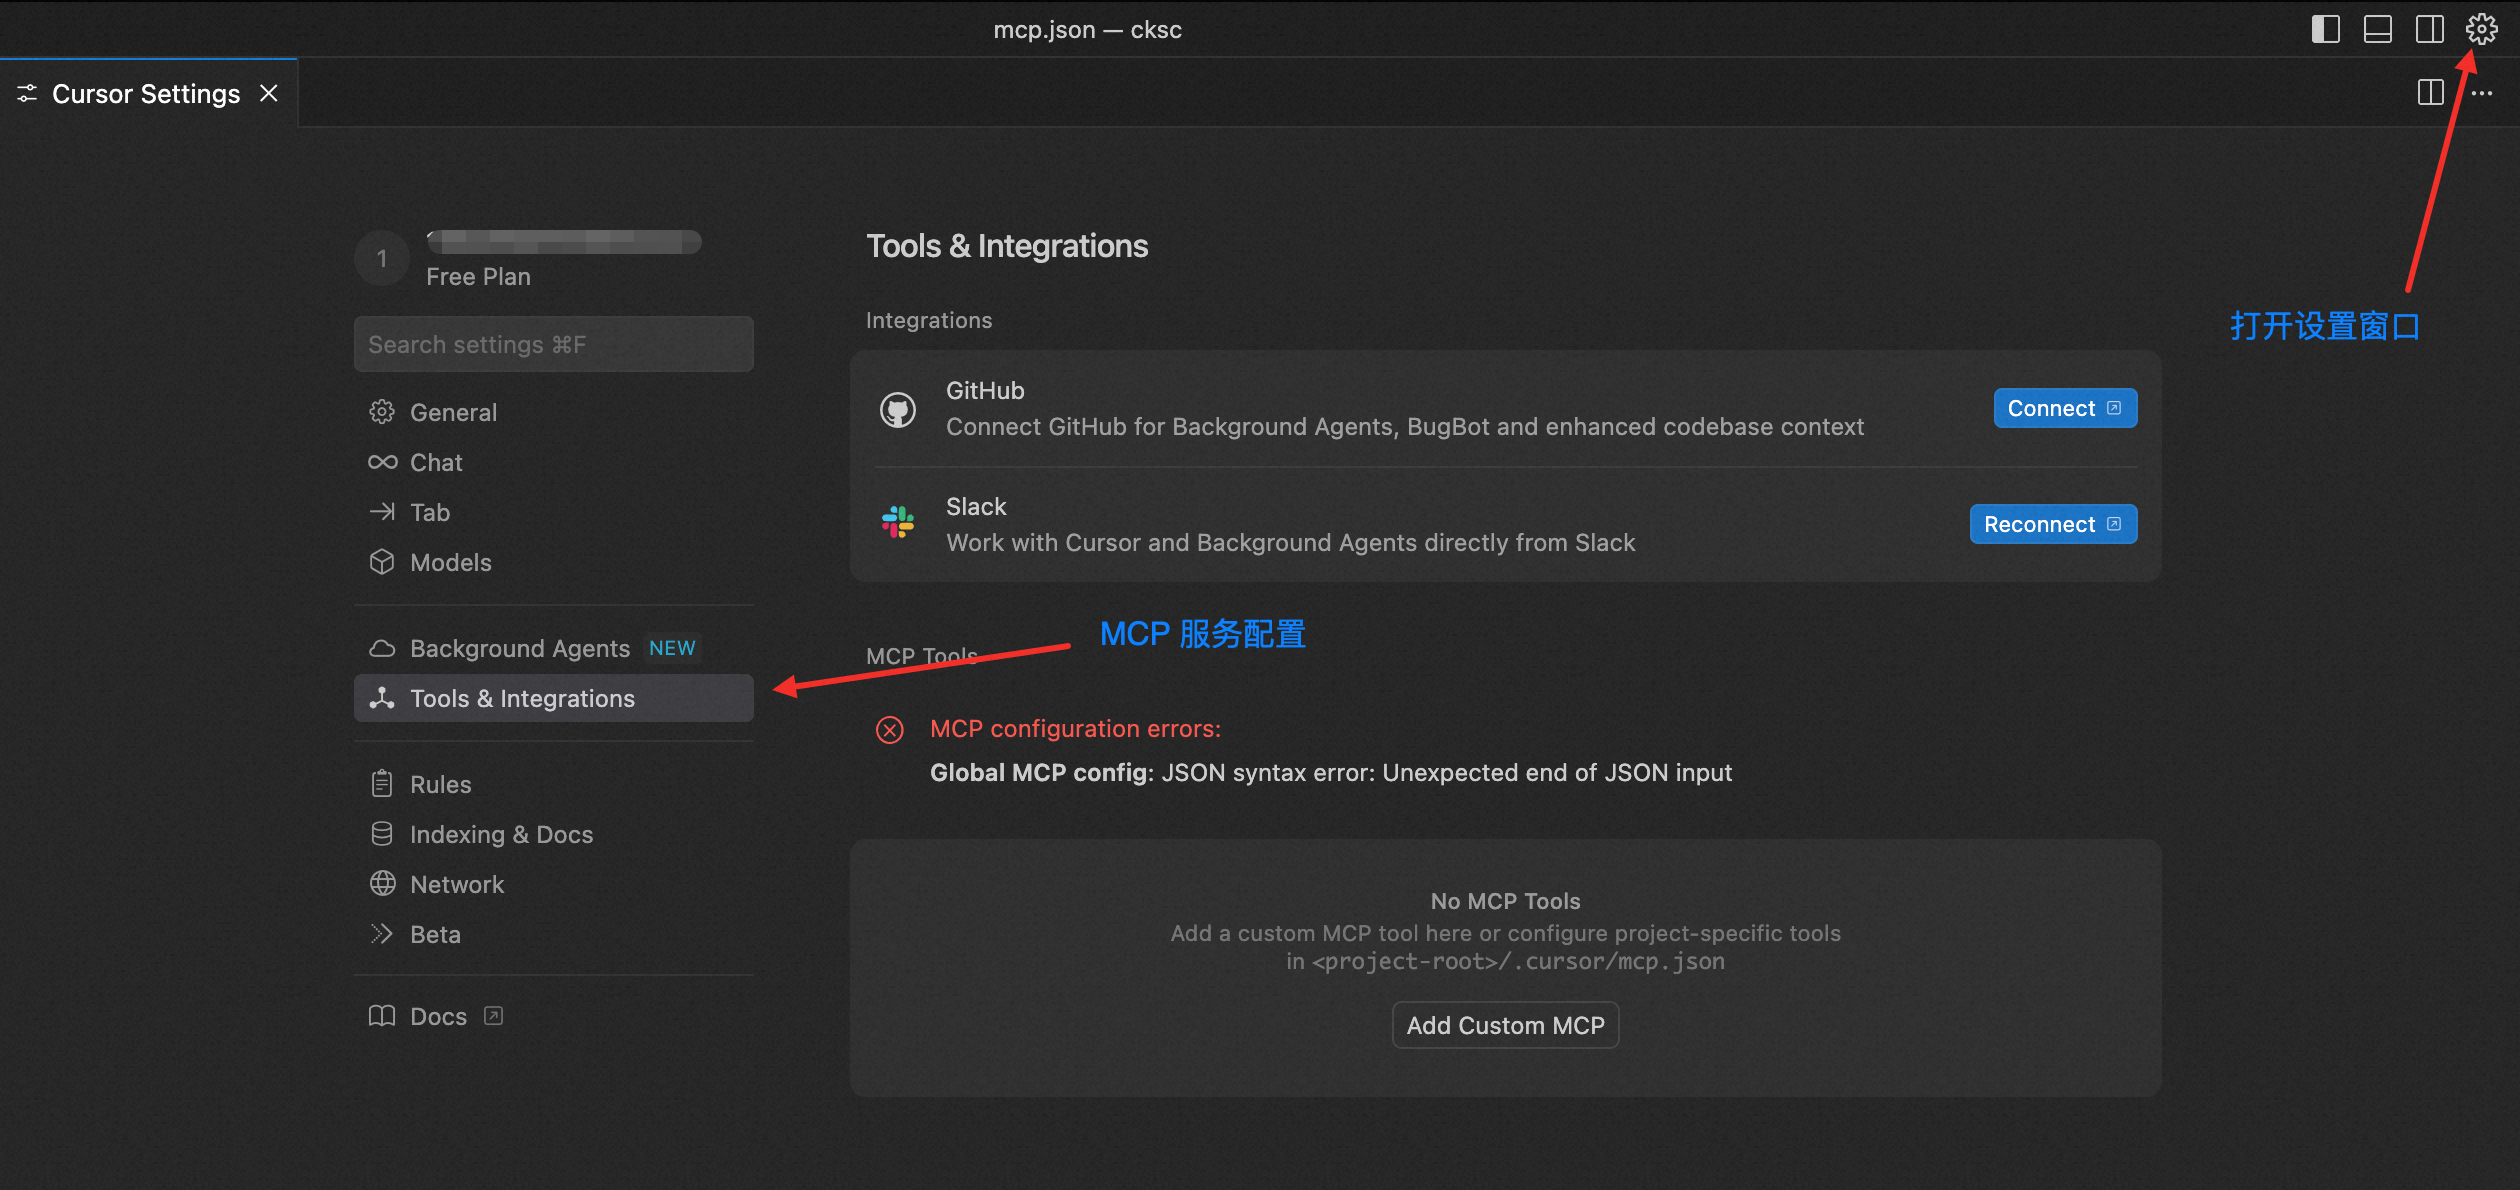Click the split editor right icon
This screenshot has height=1190, width=2520.
click(2430, 93)
